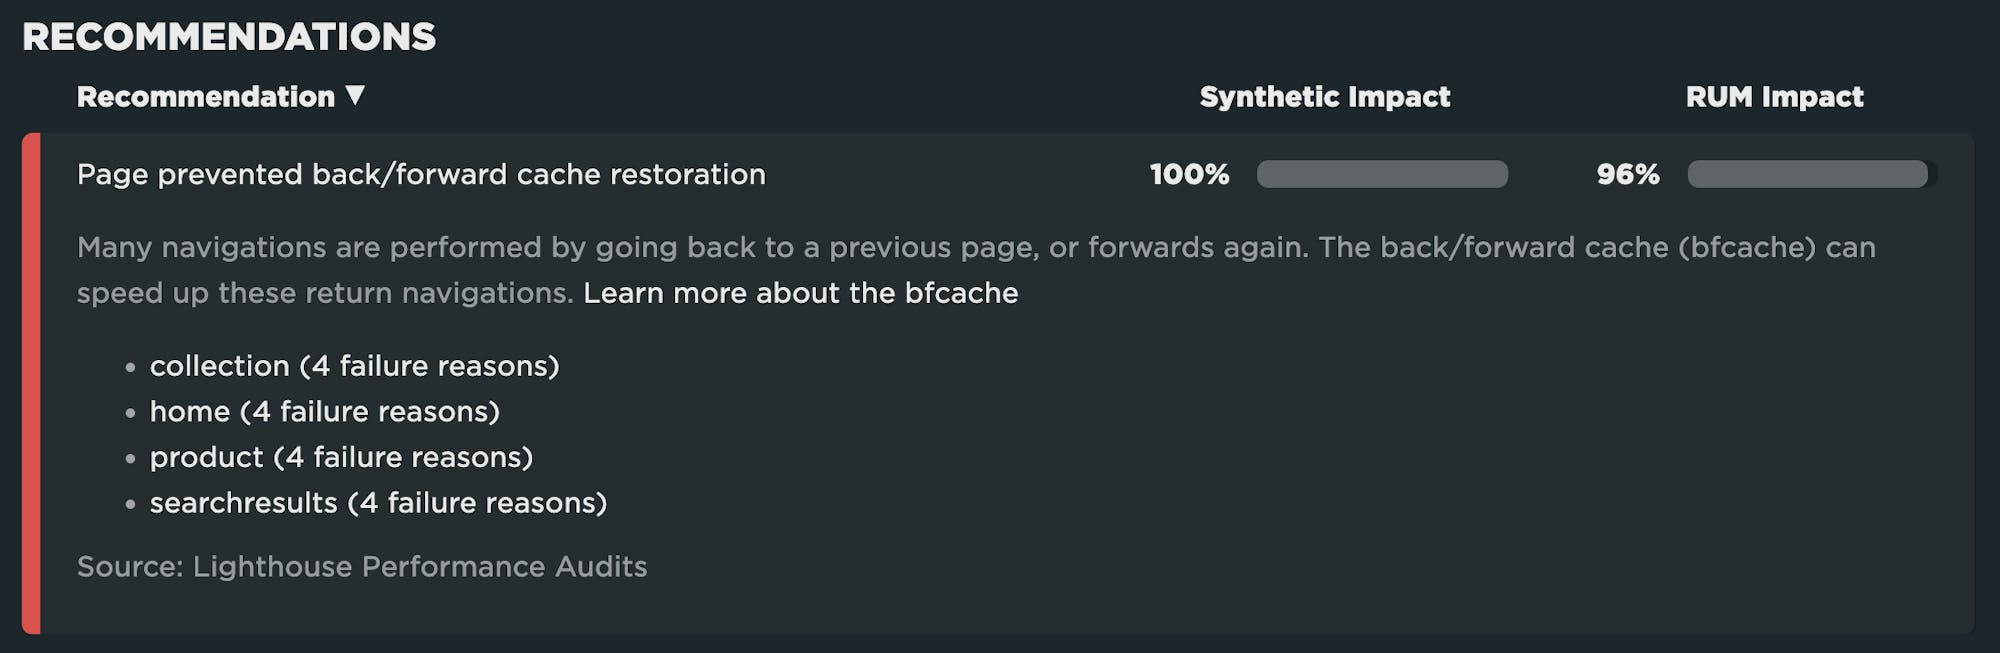The height and width of the screenshot is (653, 2000).
Task: Click the bfcache description paragraph text
Action: [x=700, y=248]
